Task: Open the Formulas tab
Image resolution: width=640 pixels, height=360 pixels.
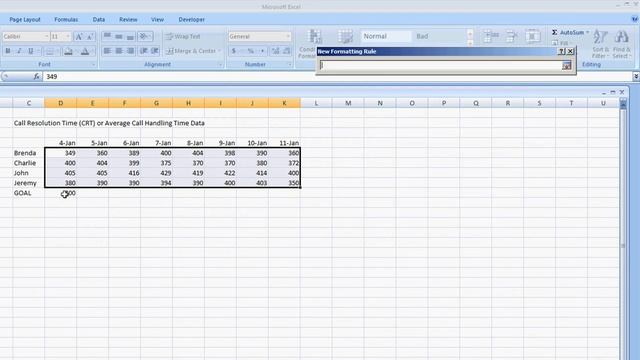Action: tap(66, 20)
